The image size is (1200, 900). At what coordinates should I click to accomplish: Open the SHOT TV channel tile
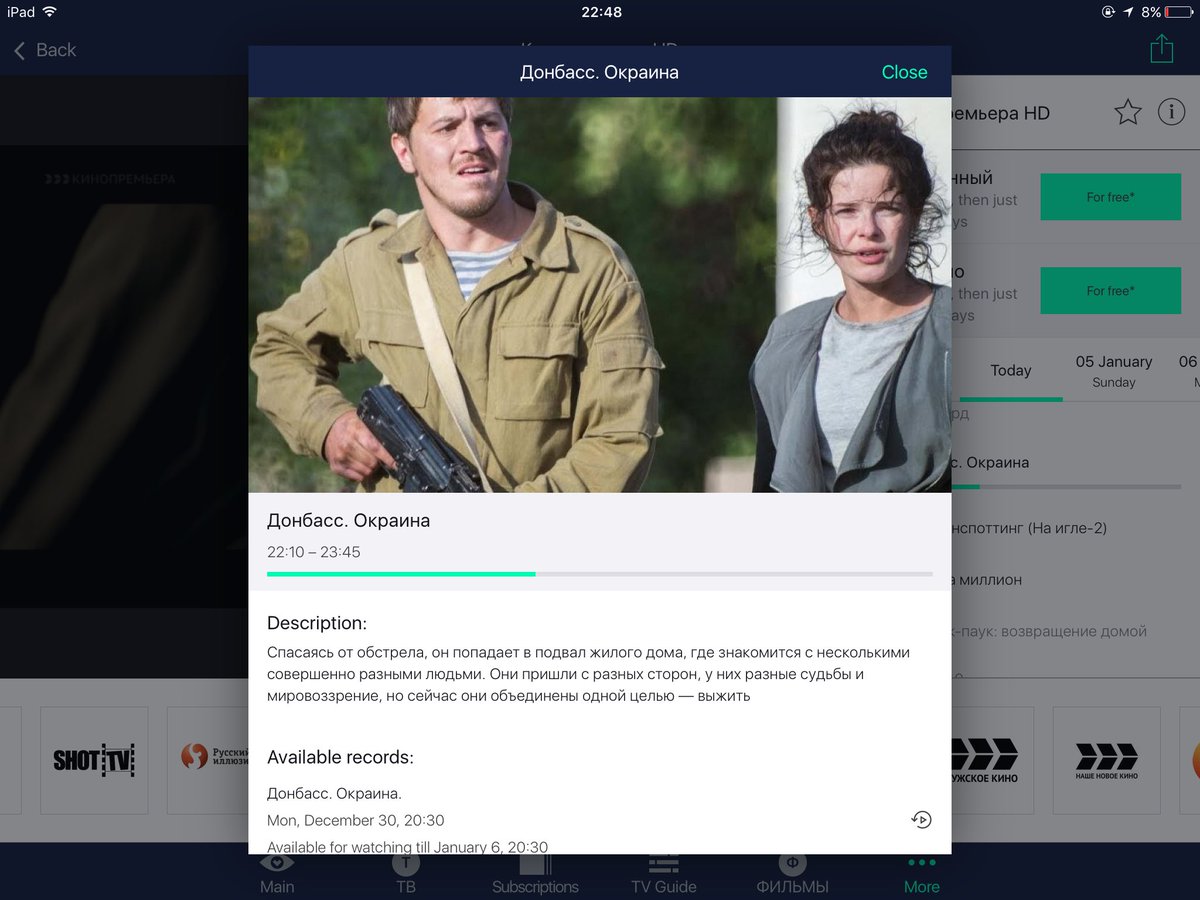click(94, 760)
